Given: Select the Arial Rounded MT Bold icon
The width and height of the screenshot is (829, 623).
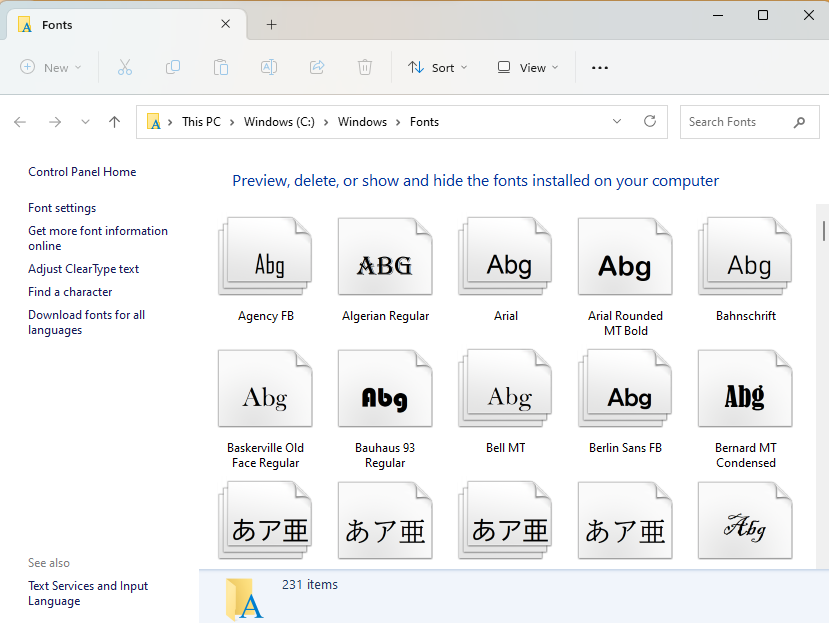Looking at the screenshot, I should tap(625, 256).
